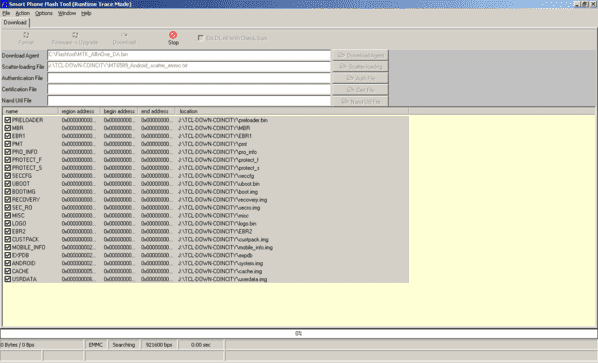Uncheck the USRDATA partition checkbox
The width and height of the screenshot is (598, 363).
pos(8,279)
